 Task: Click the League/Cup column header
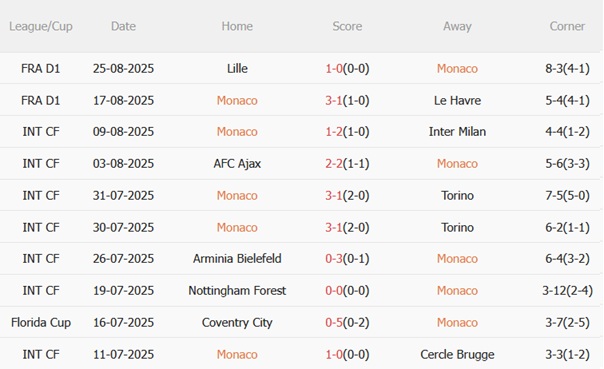click(x=41, y=26)
